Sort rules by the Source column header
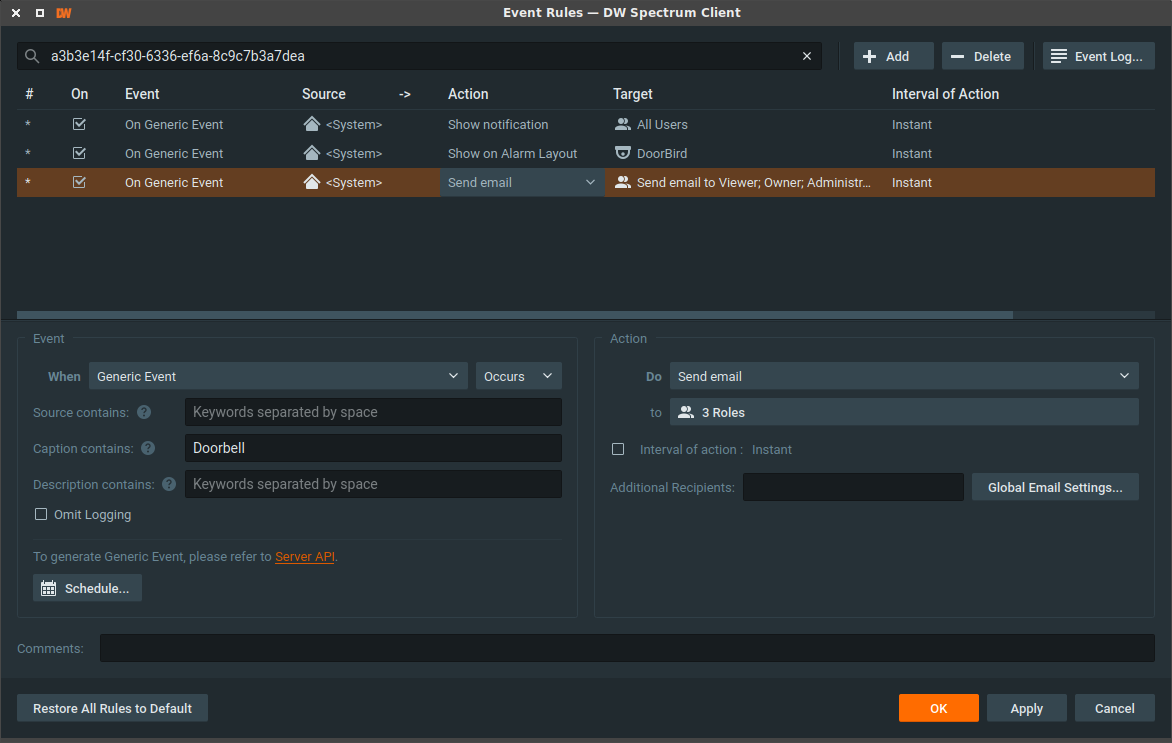Image resolution: width=1172 pixels, height=743 pixels. tap(324, 94)
